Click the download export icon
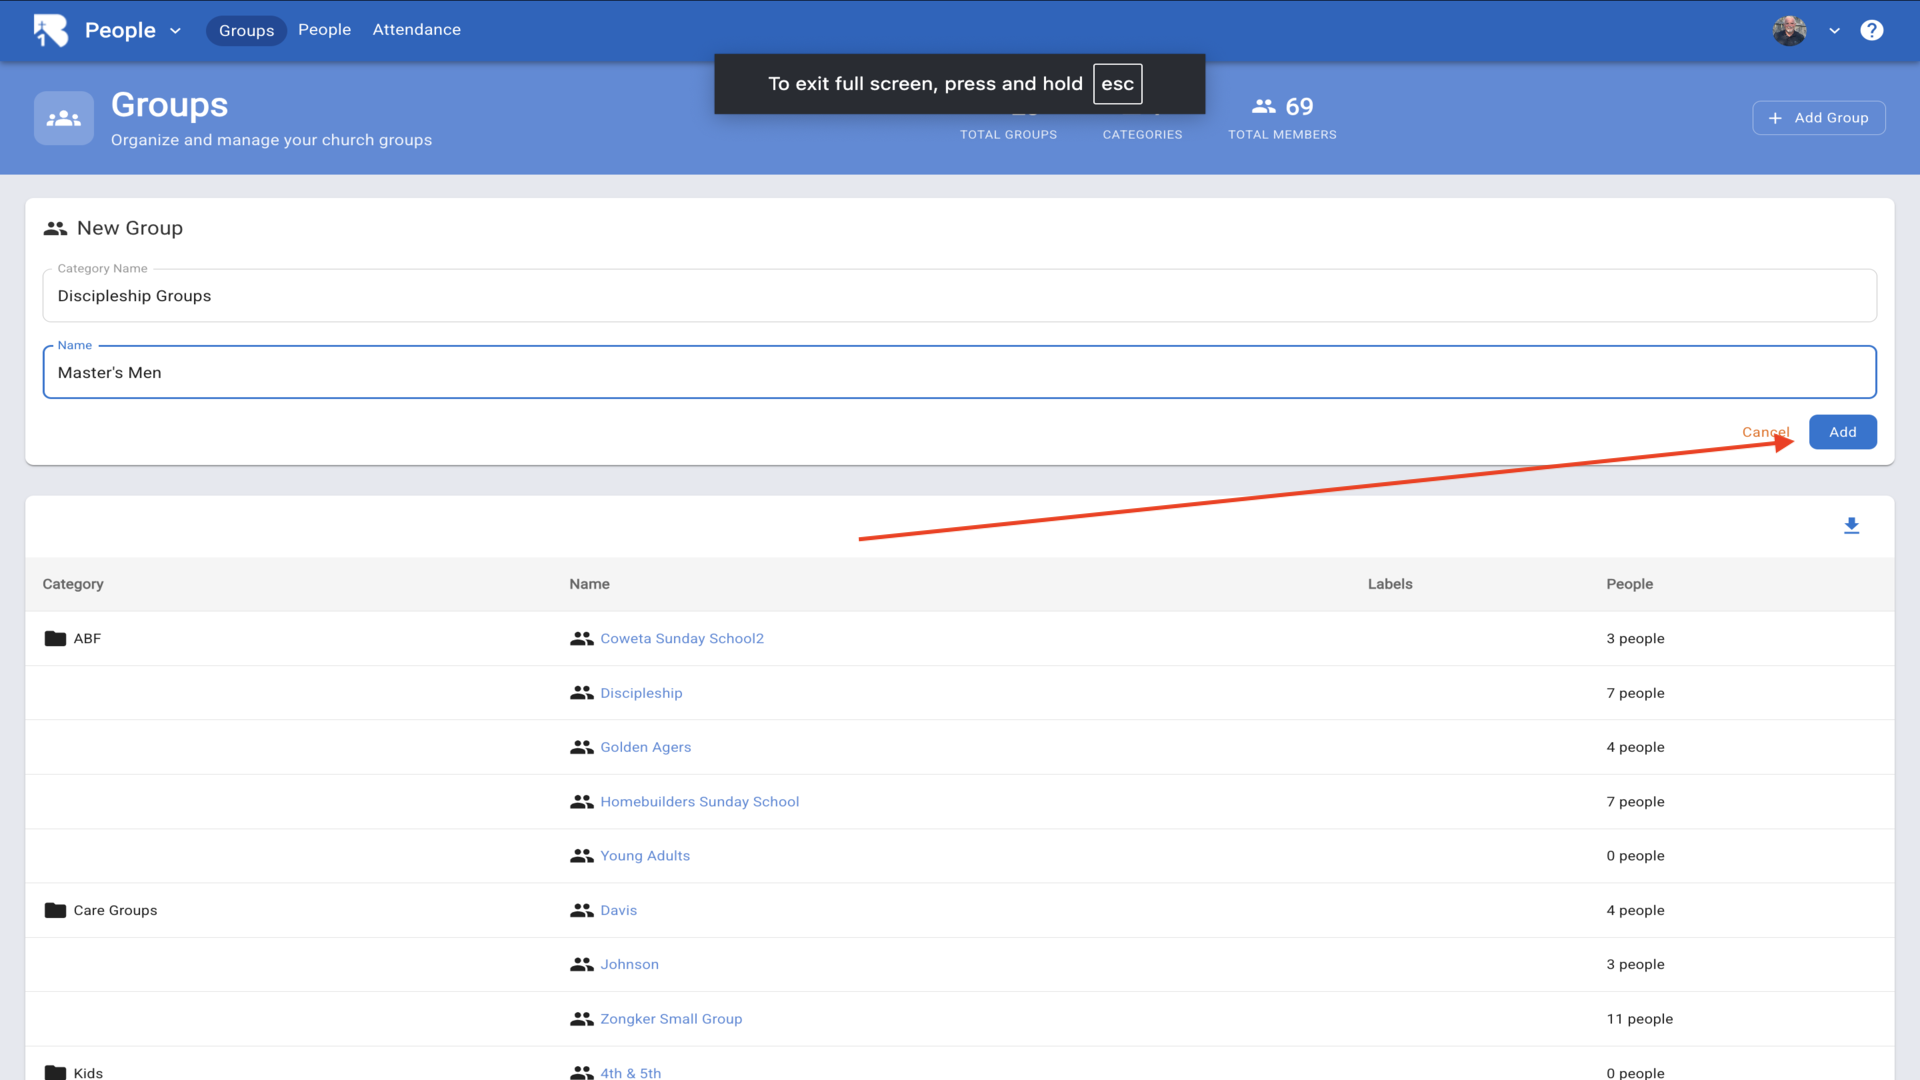 [x=1851, y=526]
